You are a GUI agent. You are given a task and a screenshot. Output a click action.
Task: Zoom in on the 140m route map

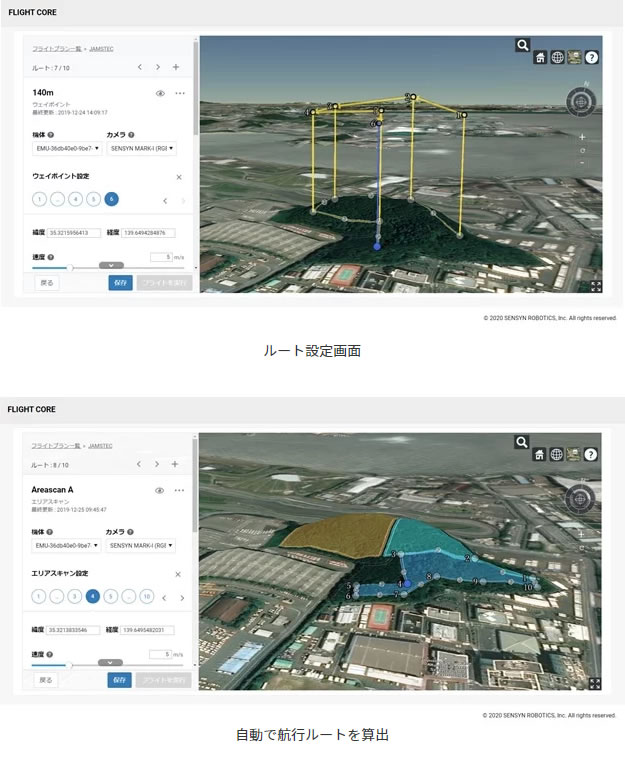pos(582,137)
